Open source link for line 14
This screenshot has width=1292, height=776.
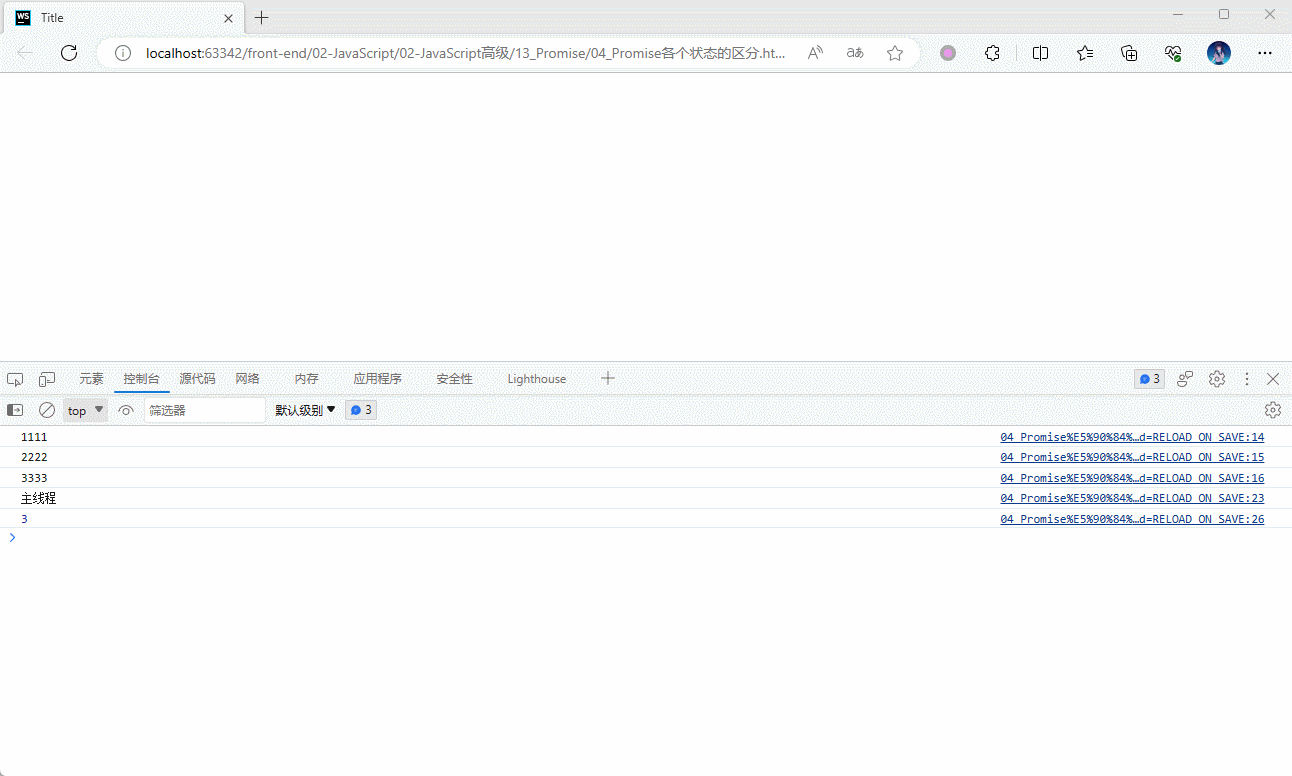(x=1132, y=437)
